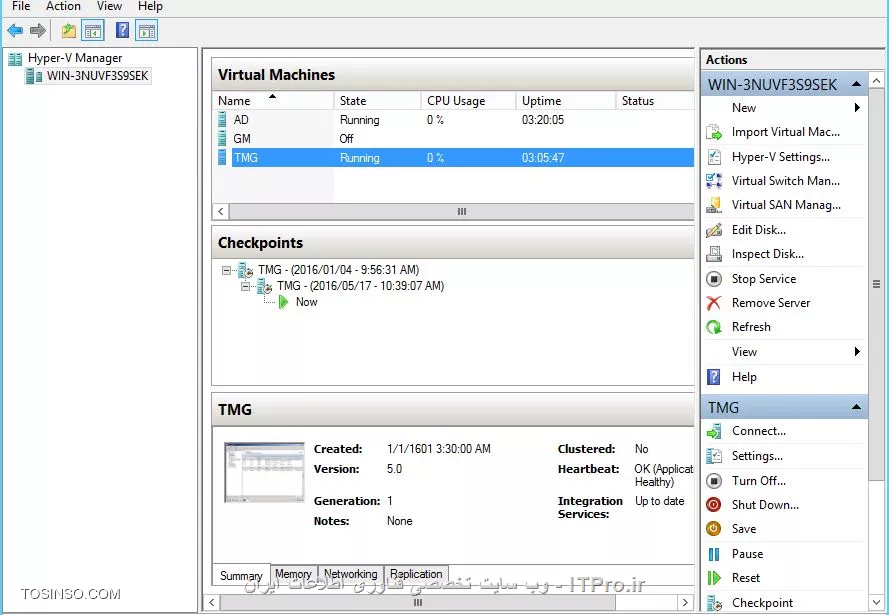Sort virtual machines by Uptime column
Screen dimensions: 889x615
point(565,100)
